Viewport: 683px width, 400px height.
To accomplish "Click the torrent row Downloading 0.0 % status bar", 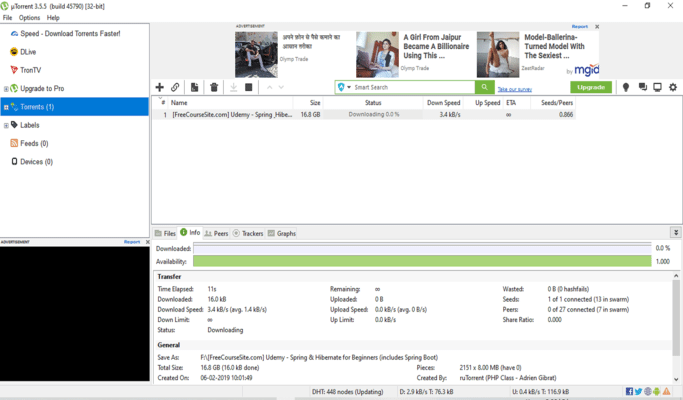I will tap(373, 115).
